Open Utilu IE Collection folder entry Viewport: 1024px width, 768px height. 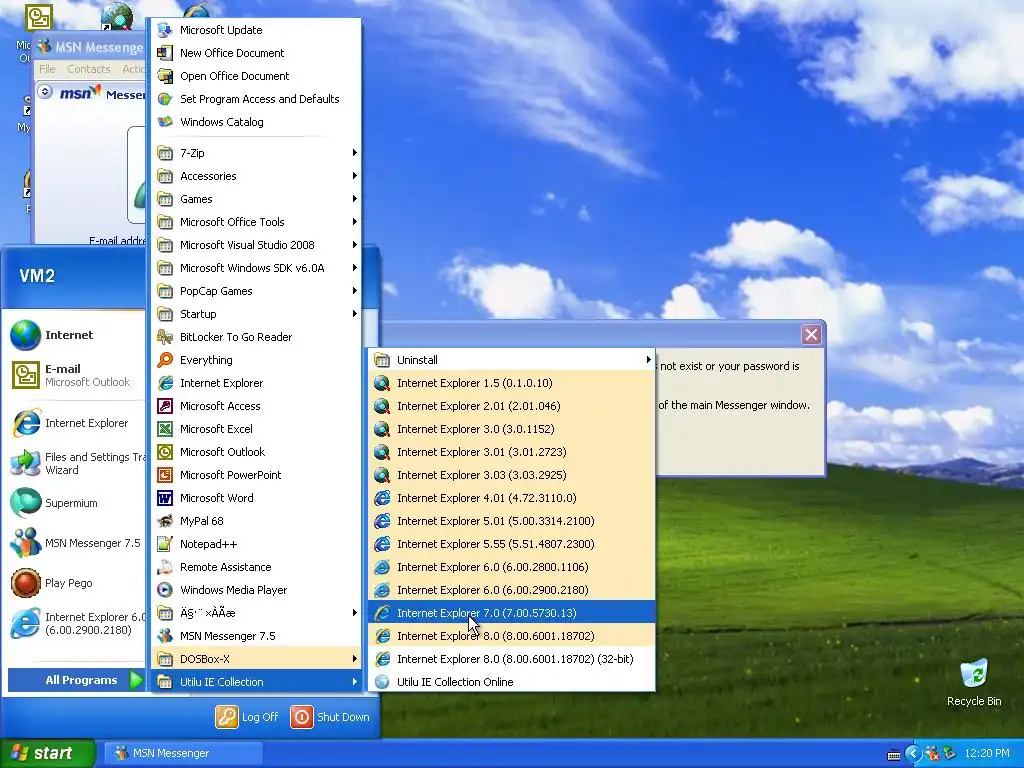click(x=257, y=681)
